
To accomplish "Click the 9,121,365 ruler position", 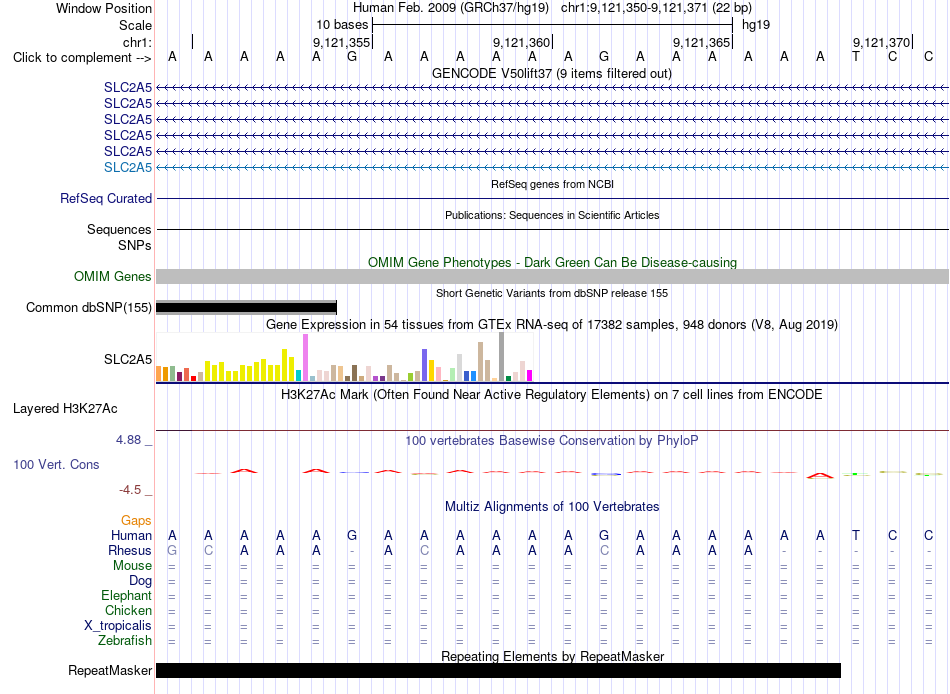I will [x=701, y=42].
